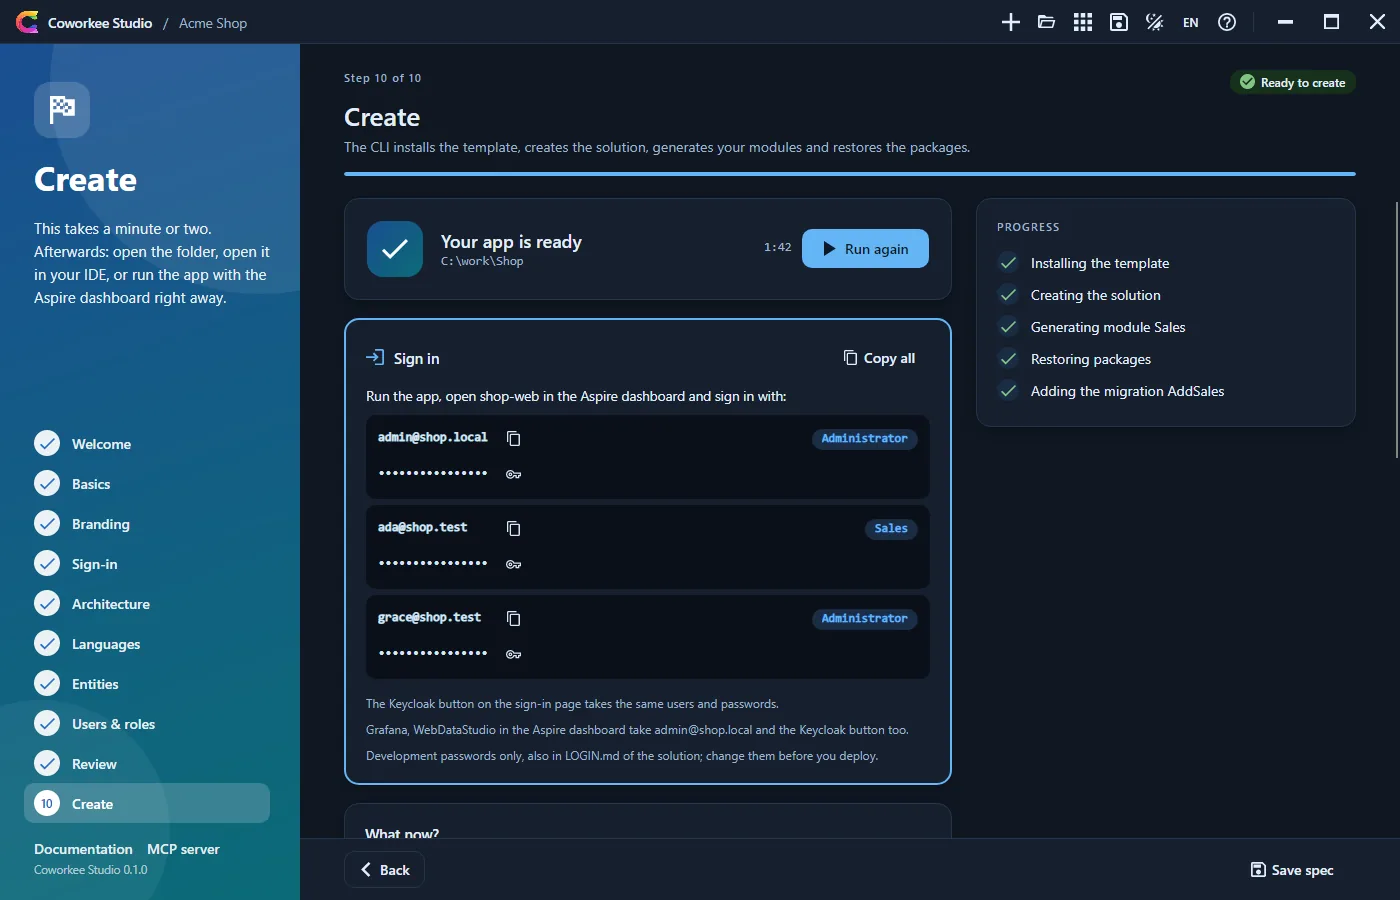This screenshot has height=900, width=1400.
Task: Click the checkmark next to Creating the solution
Action: pos(1008,295)
